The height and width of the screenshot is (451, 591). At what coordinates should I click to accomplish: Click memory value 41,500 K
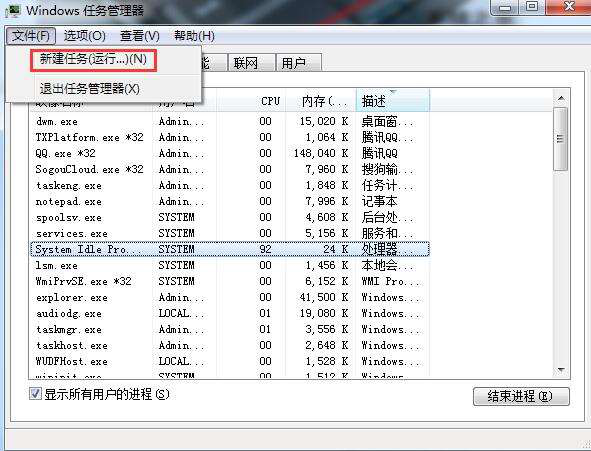point(324,298)
